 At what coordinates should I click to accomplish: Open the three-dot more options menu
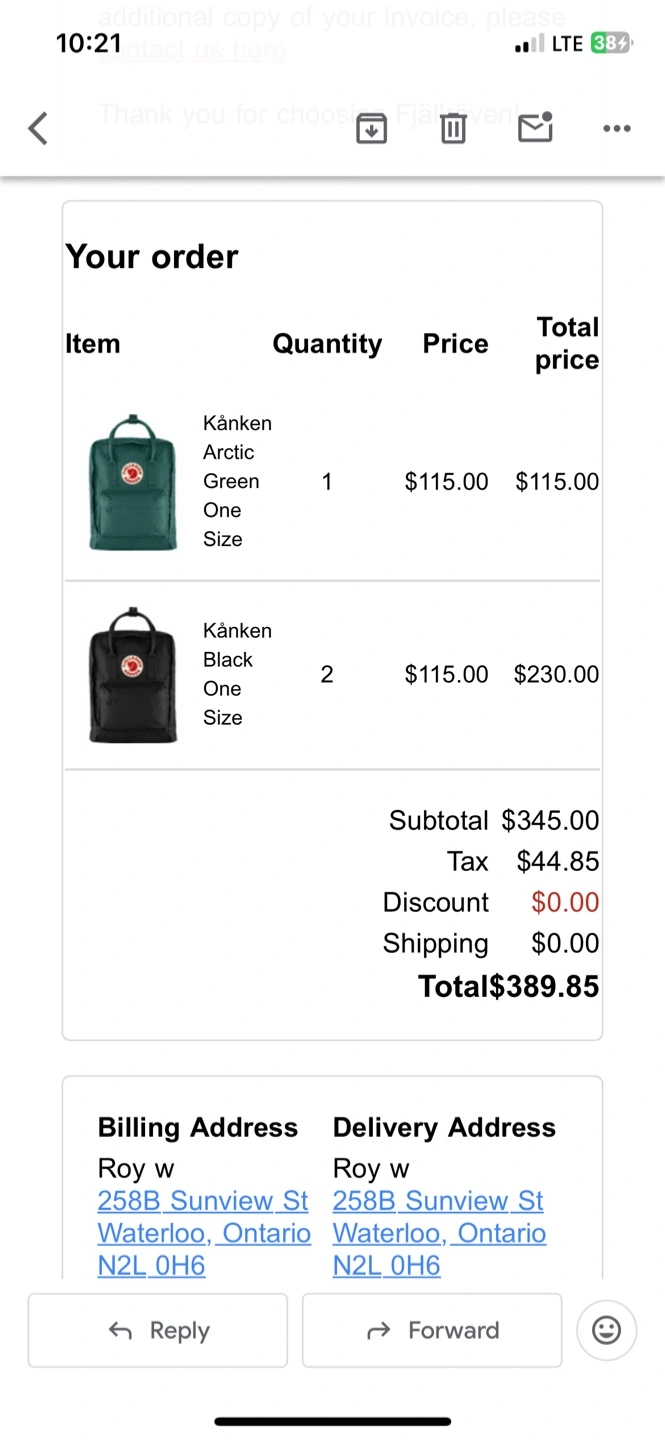click(617, 128)
